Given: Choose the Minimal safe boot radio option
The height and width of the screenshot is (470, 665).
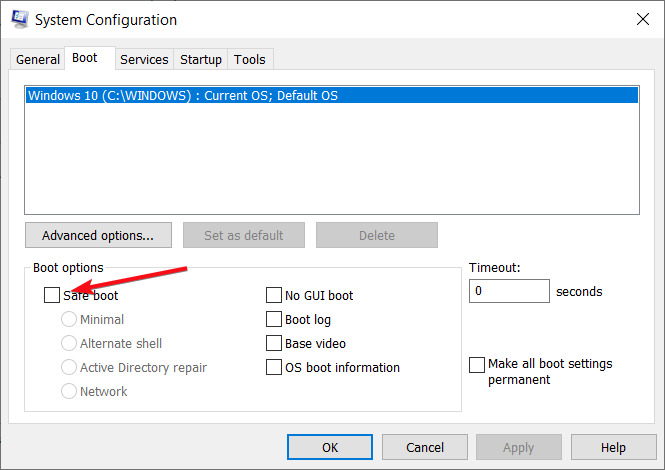Looking at the screenshot, I should pyautogui.click(x=69, y=319).
